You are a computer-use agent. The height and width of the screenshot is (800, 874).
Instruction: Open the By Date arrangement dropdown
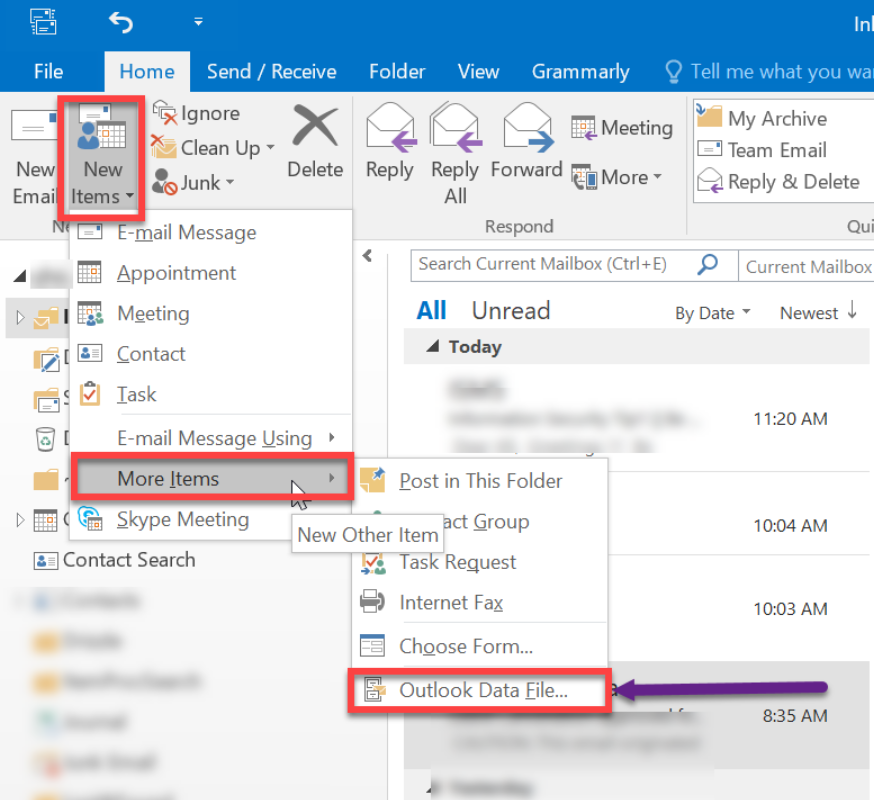[x=712, y=313]
